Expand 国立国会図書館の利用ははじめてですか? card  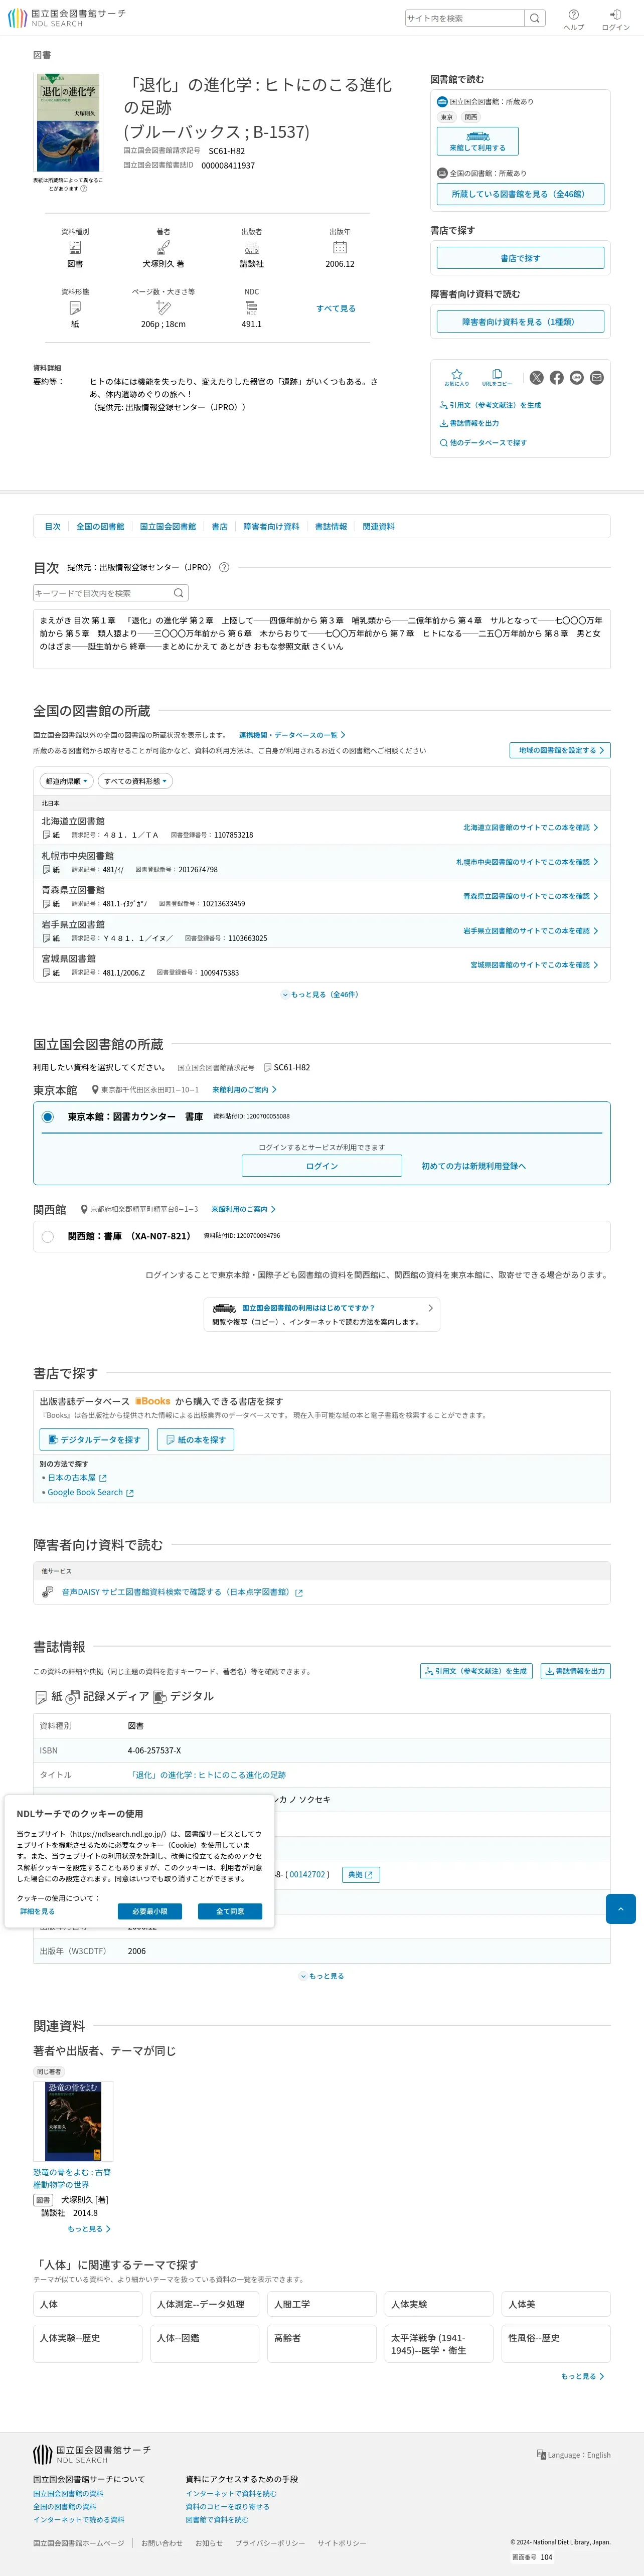tap(322, 1314)
